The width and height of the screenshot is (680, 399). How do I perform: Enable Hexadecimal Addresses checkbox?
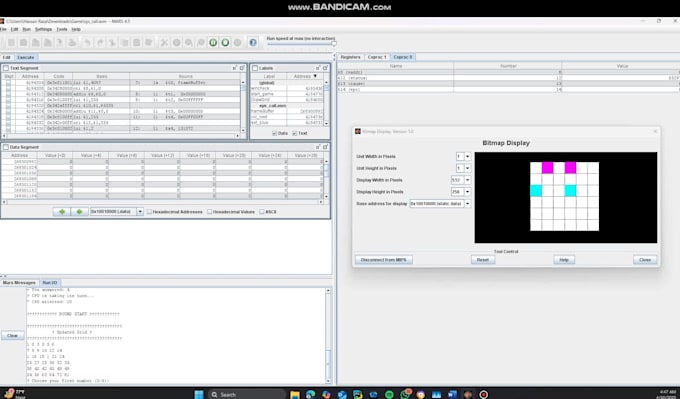pos(149,212)
